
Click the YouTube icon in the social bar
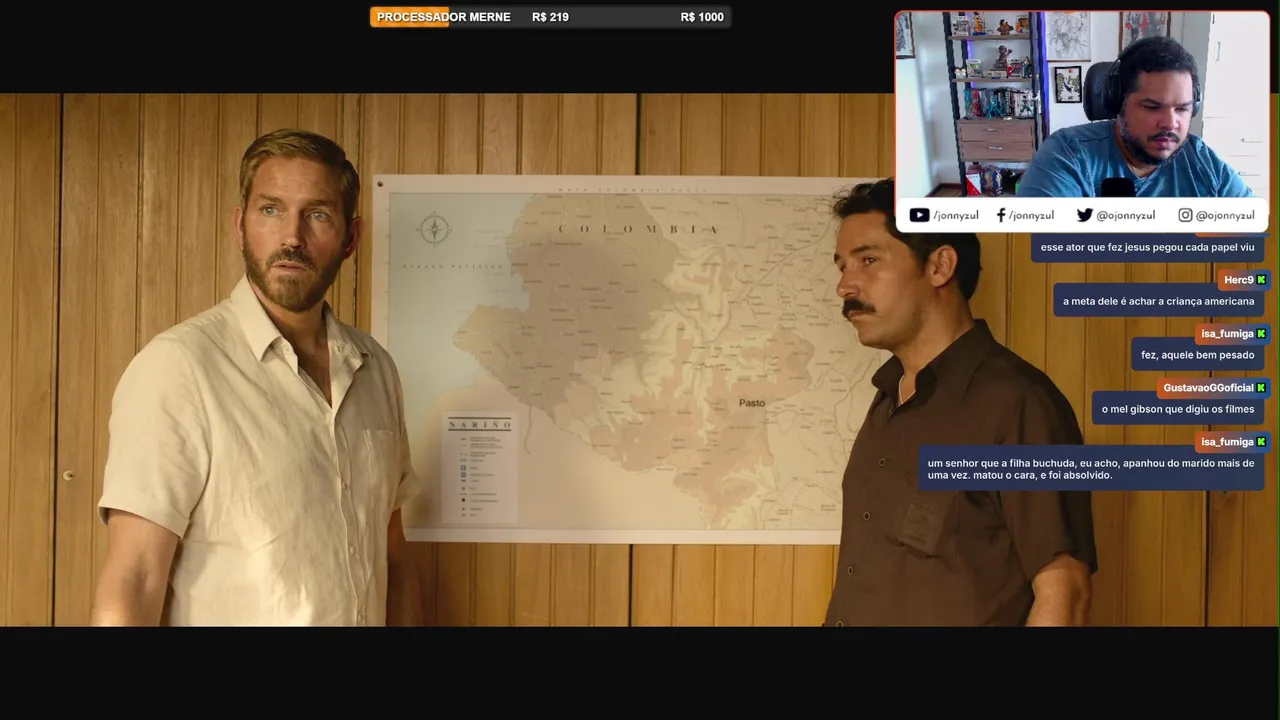pyautogui.click(x=919, y=215)
